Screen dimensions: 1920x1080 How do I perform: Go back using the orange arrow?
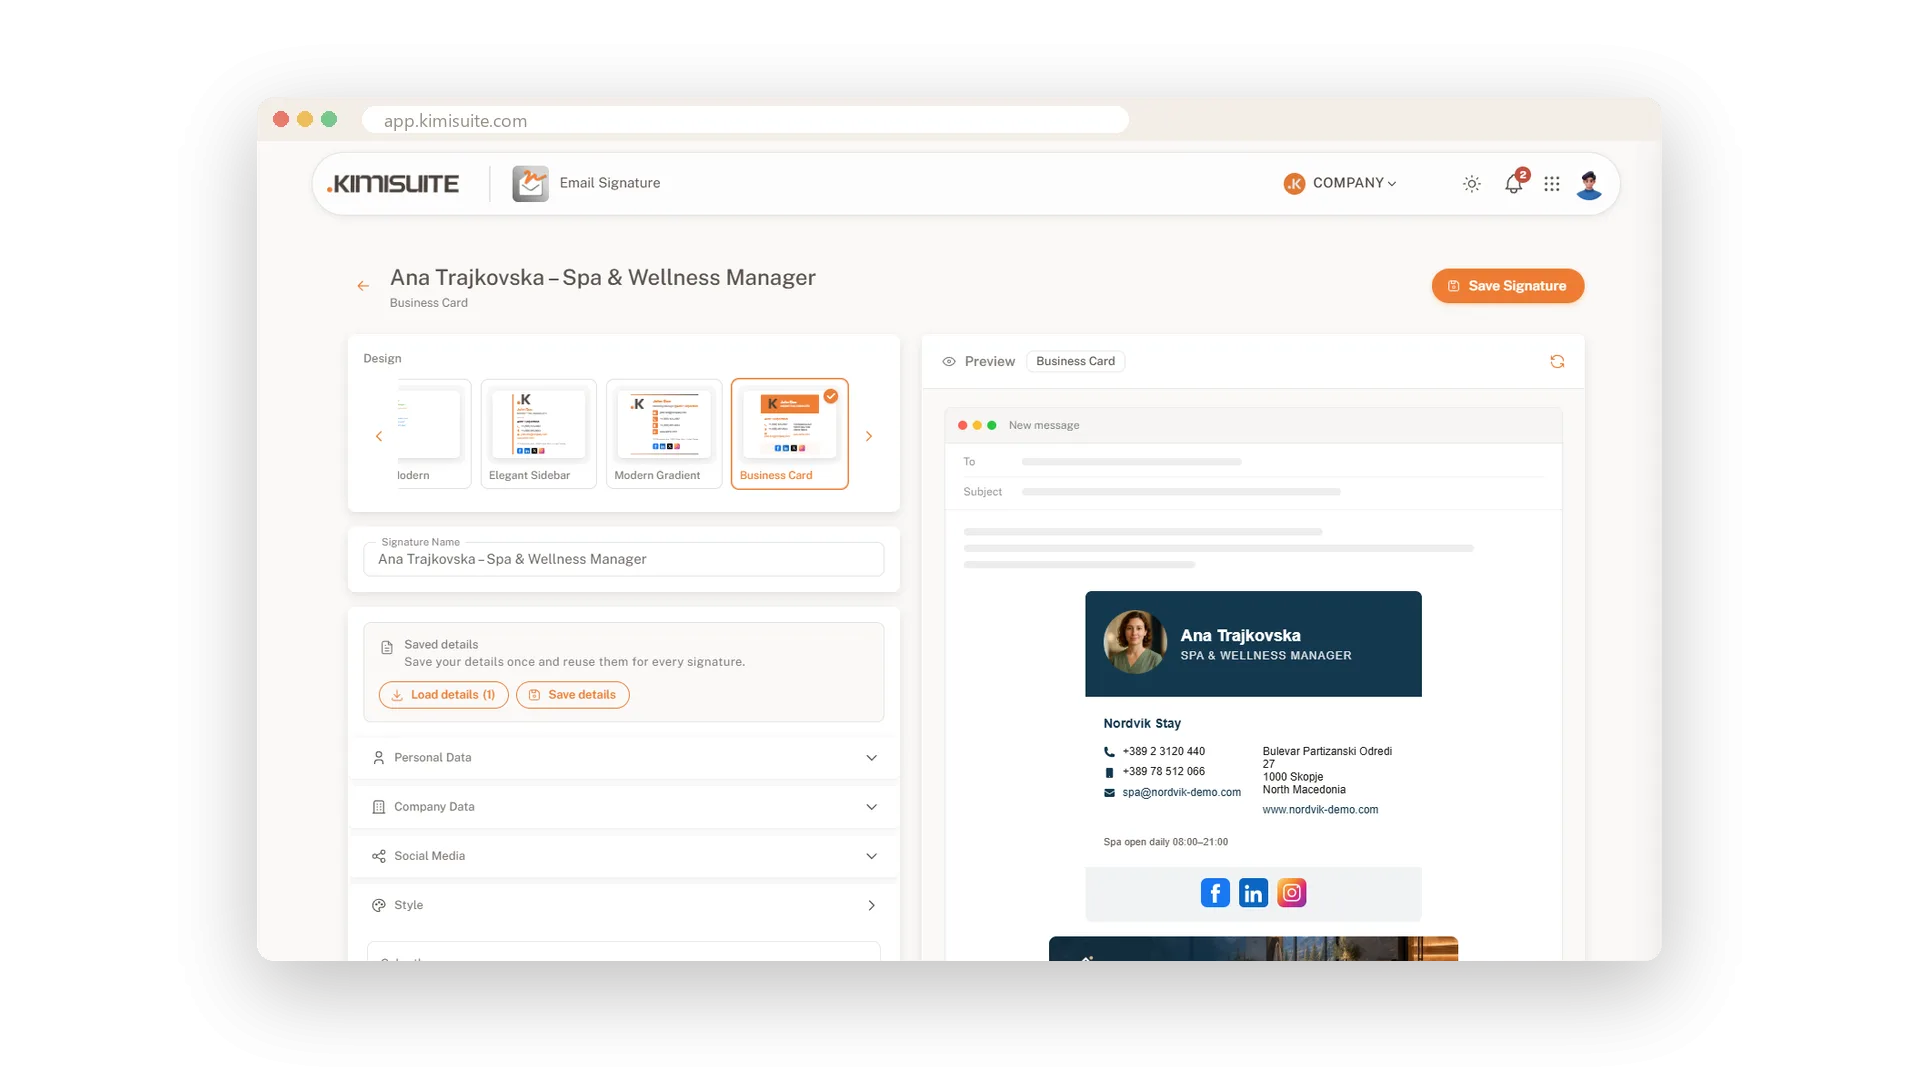[363, 286]
